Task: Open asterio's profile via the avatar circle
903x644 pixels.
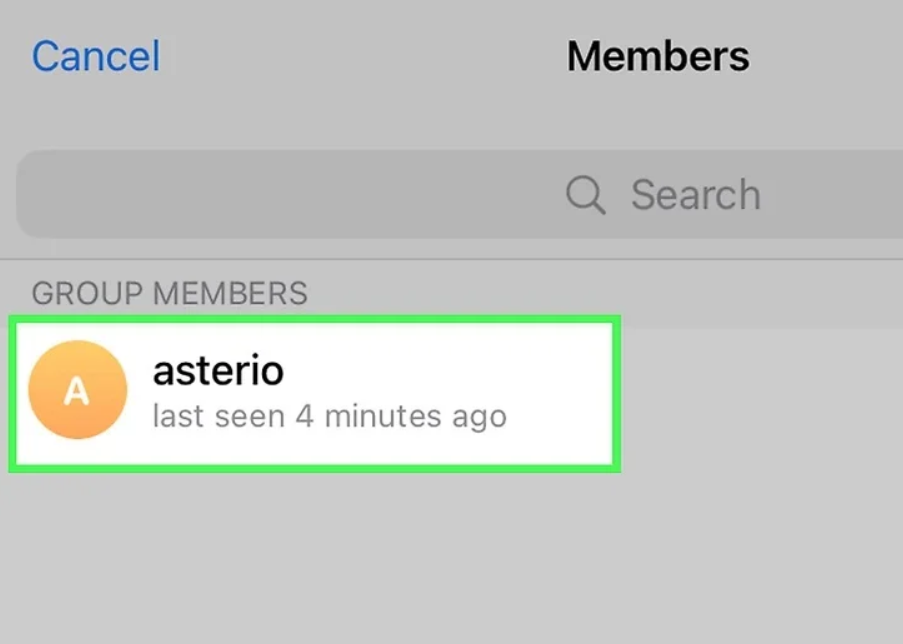Action: click(78, 390)
